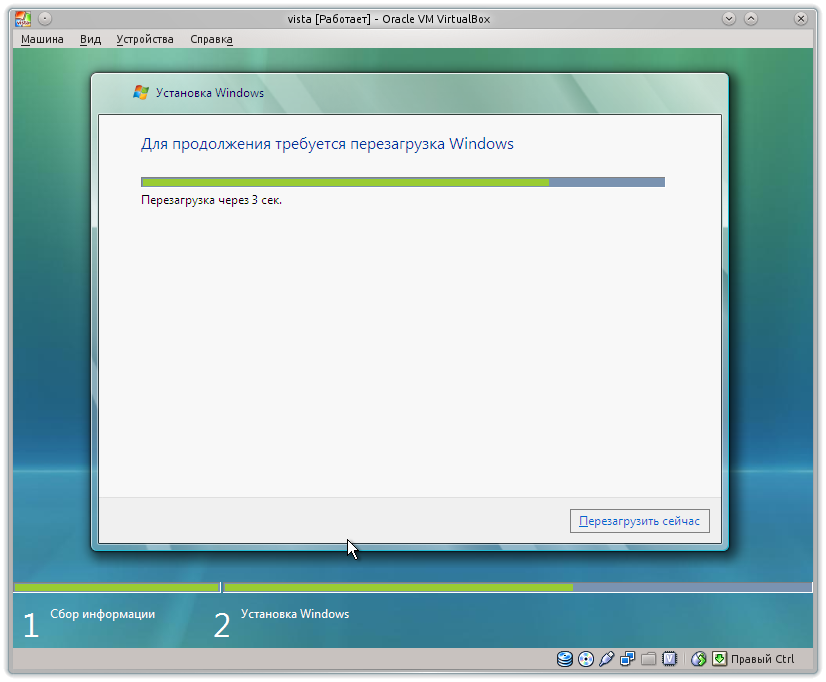Open the network adapters status icon

point(628,659)
